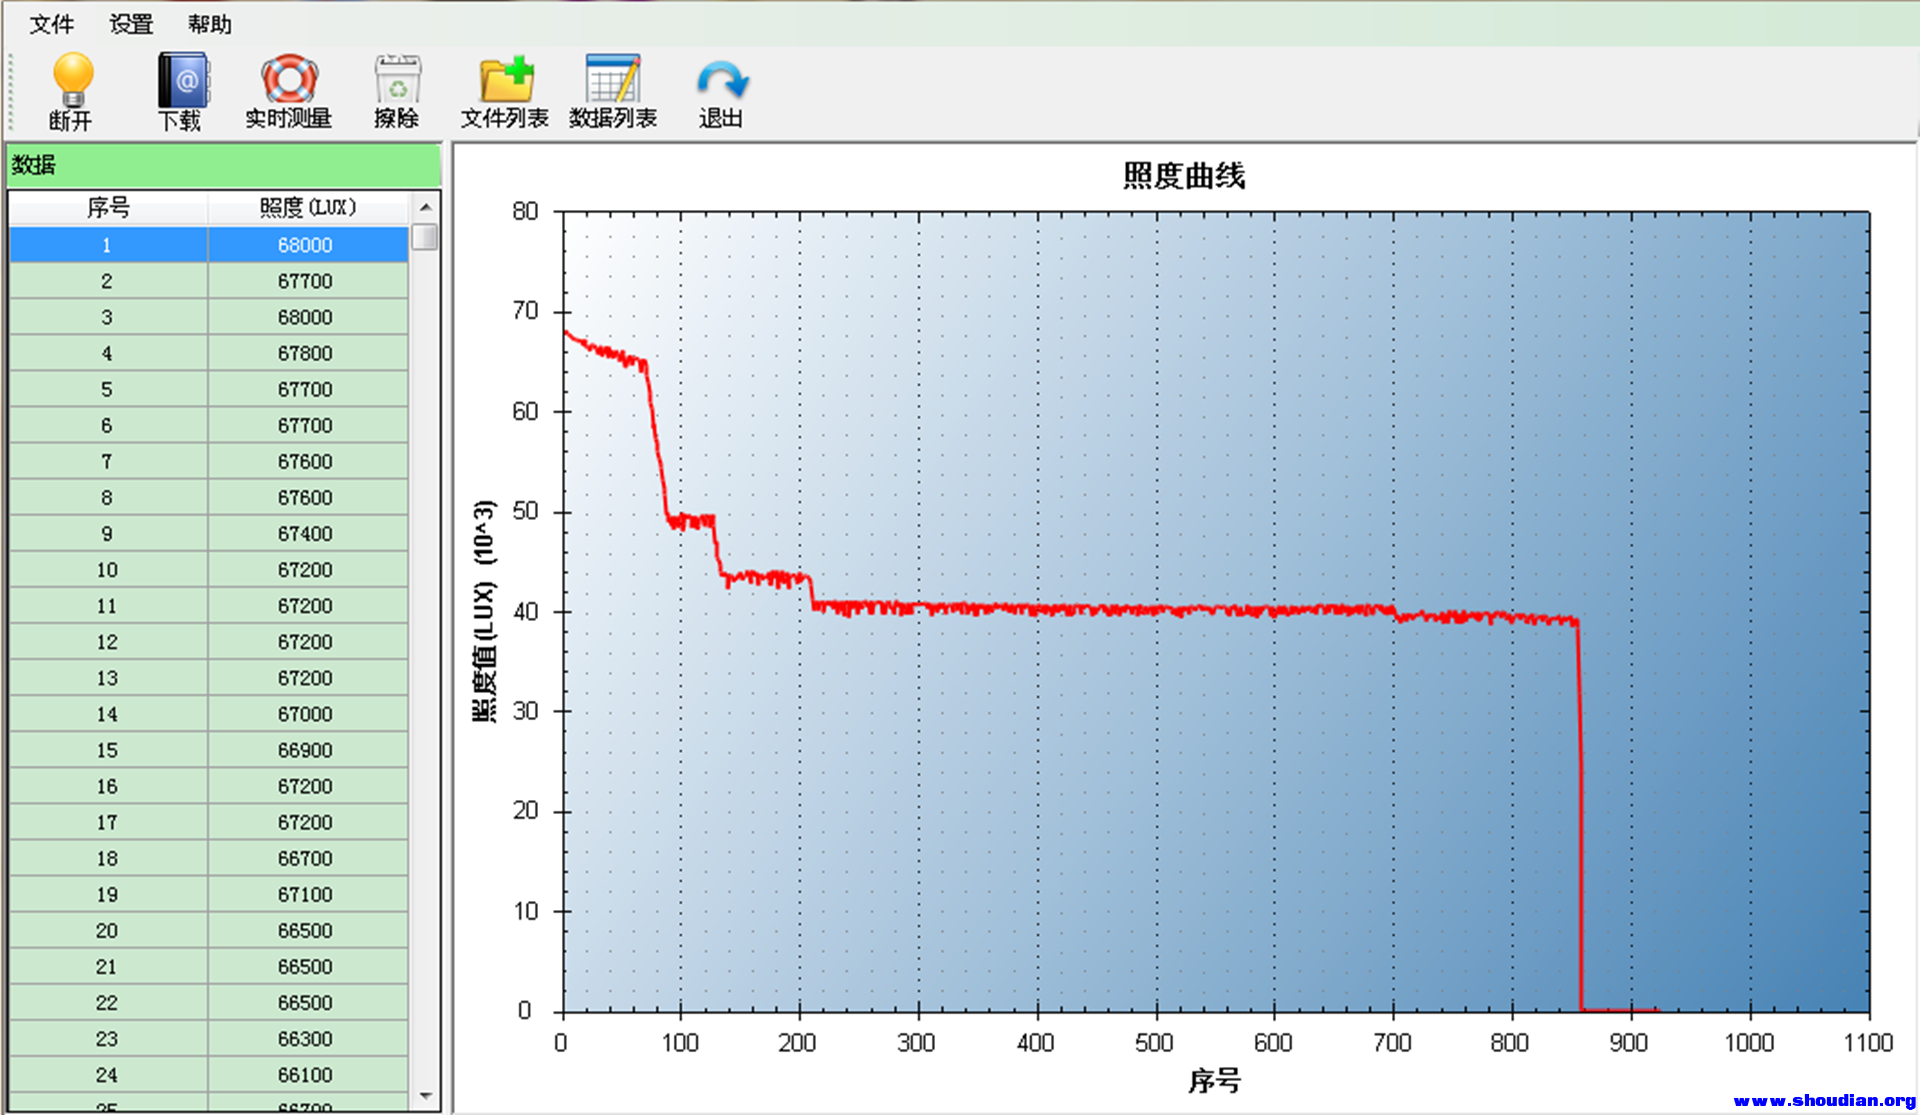Select row 1 with value 68000
The image size is (1920, 1115).
pyautogui.click(x=209, y=245)
